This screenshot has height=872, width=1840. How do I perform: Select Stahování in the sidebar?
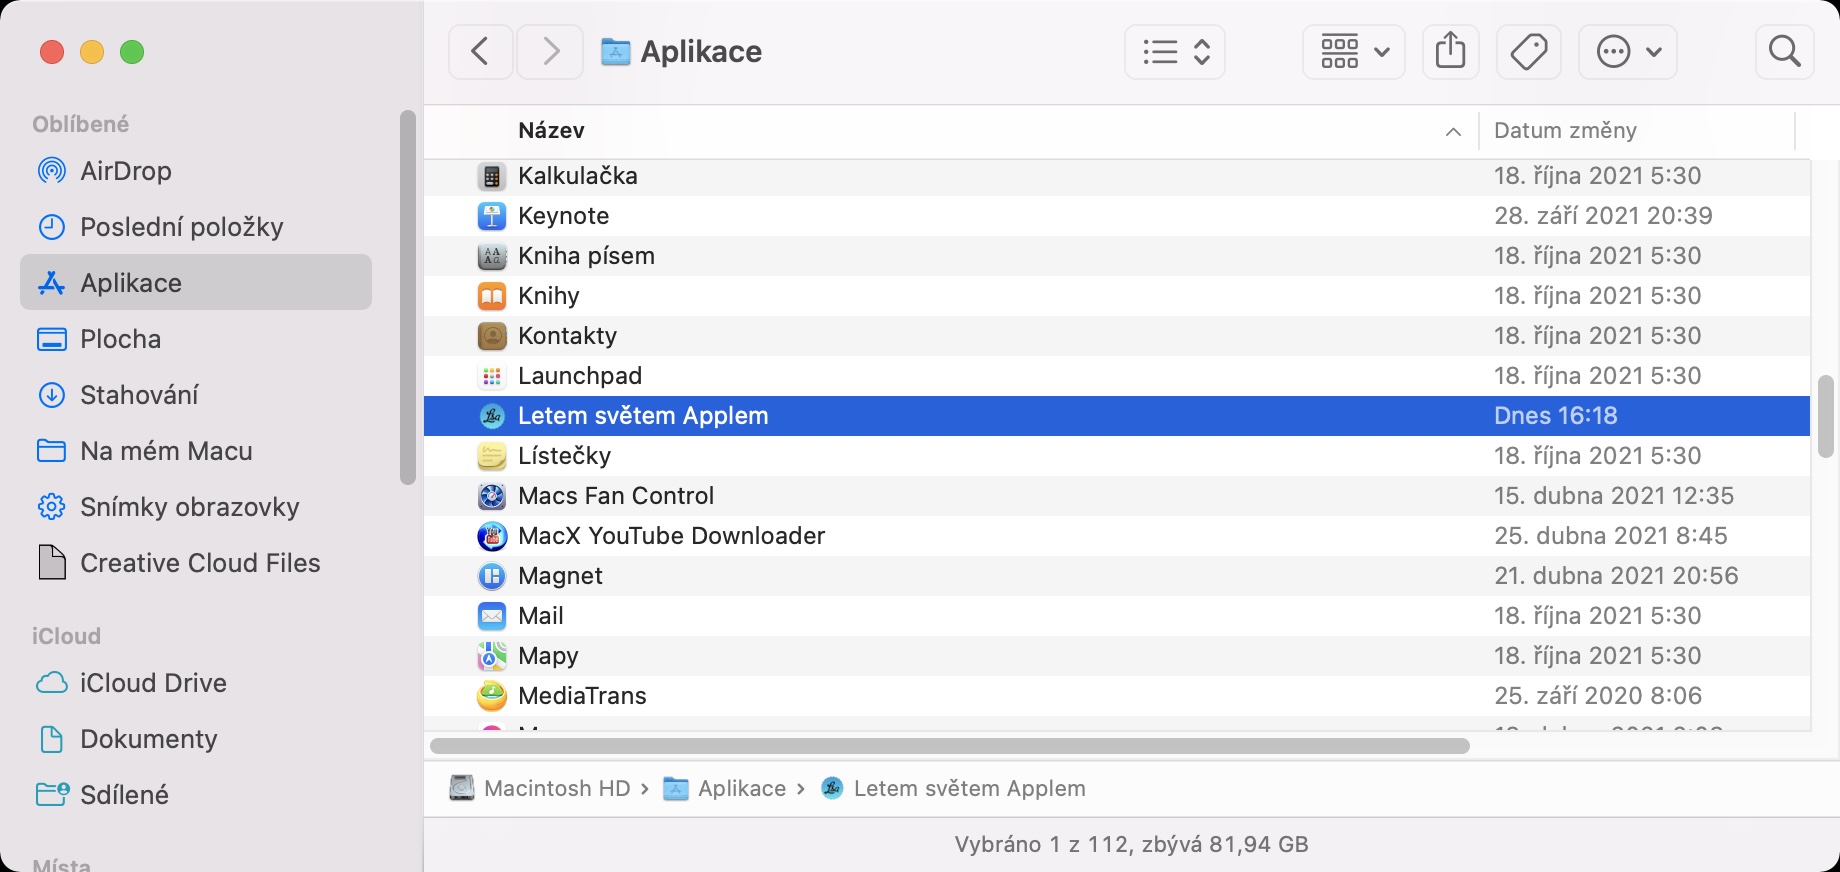(x=139, y=395)
